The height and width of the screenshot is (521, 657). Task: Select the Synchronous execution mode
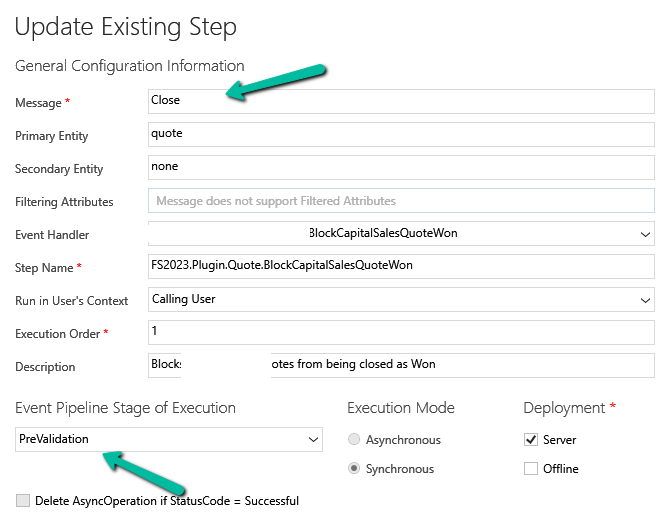[354, 469]
